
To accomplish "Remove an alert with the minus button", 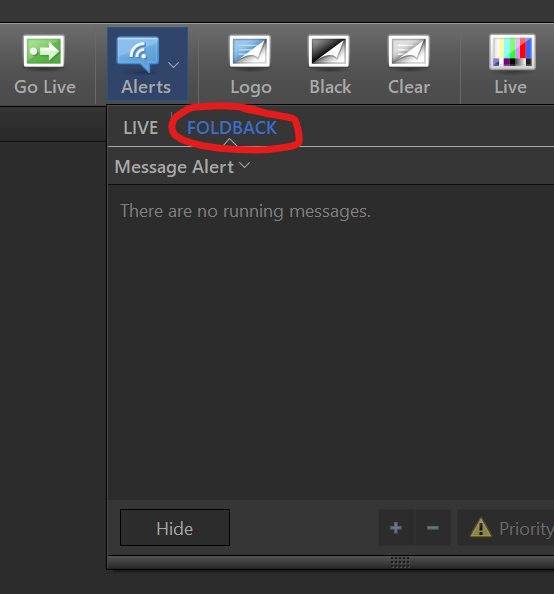I will pyautogui.click(x=433, y=528).
